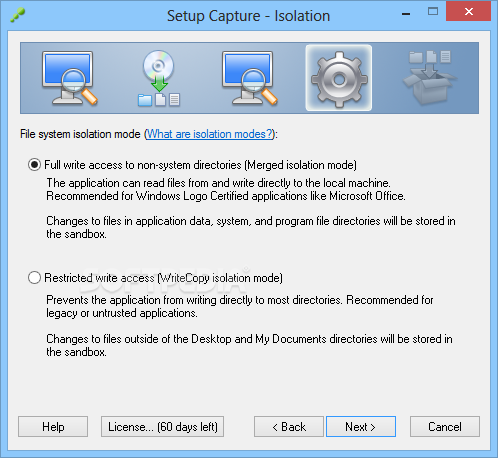Screen dimensions: 498x458
Task: Minimize the Setup Capture window
Action: pyautogui.click(x=406, y=13)
